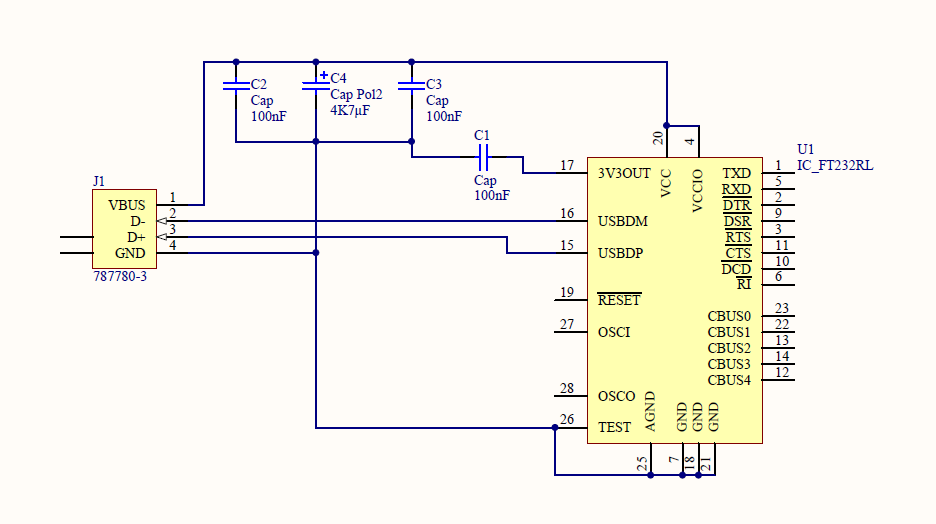This screenshot has height=524, width=936.
Task: Click pin number 12 beside CBUS4
Action: (x=782, y=372)
